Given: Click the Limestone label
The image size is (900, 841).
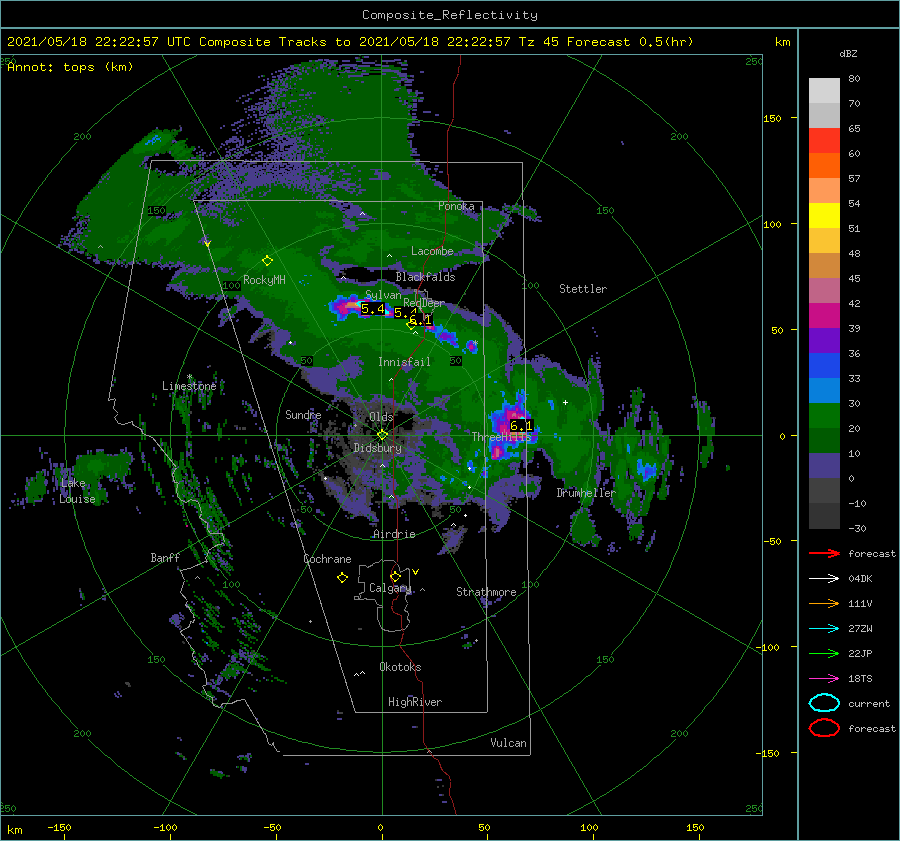Looking at the screenshot, I should pyautogui.click(x=189, y=386).
